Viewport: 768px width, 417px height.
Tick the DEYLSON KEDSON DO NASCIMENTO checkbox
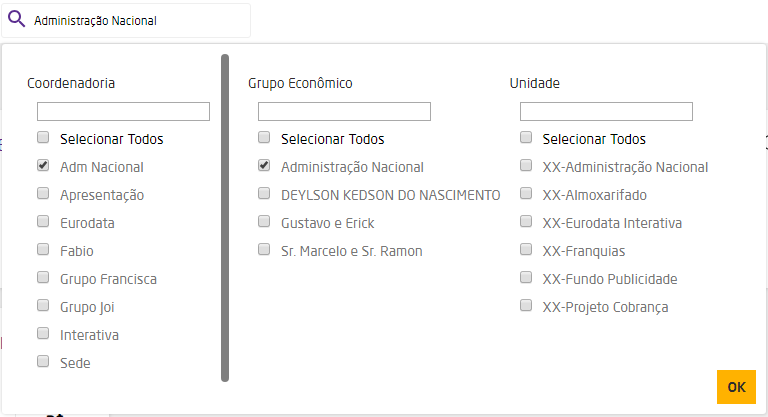264,194
